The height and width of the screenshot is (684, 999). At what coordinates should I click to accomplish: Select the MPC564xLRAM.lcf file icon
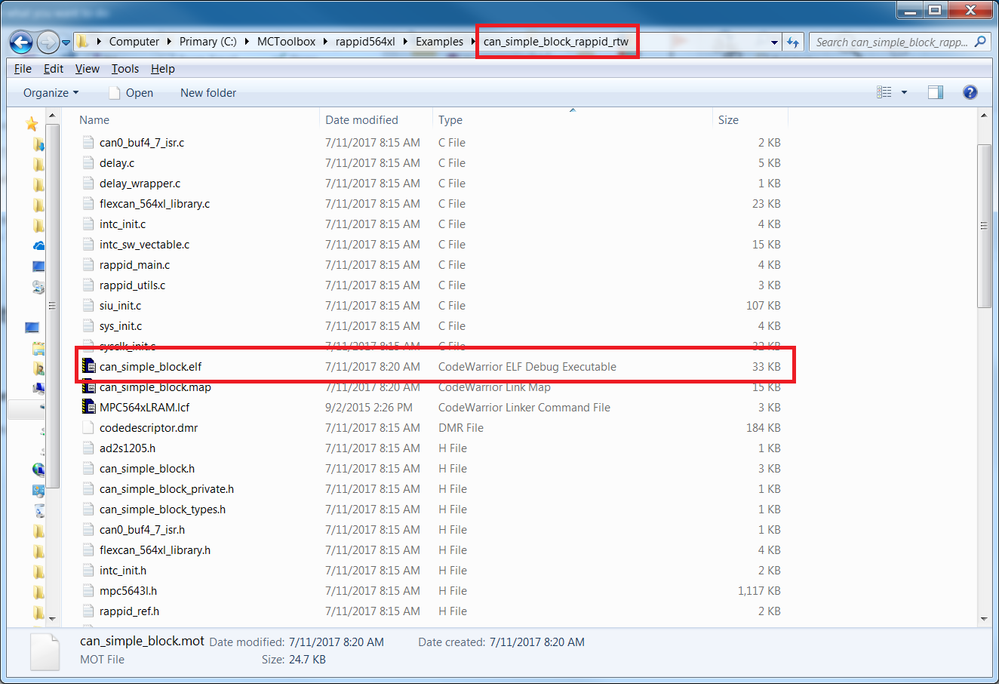tap(89, 407)
